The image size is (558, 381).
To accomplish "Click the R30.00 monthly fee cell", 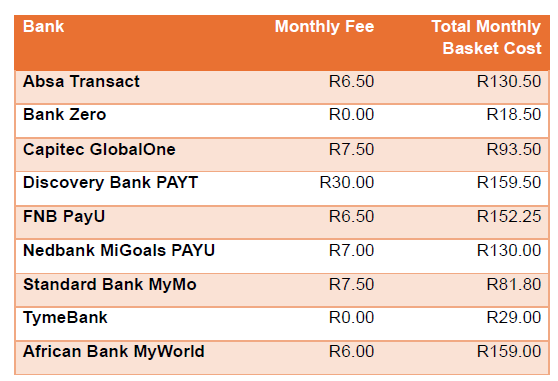I will (x=347, y=183).
